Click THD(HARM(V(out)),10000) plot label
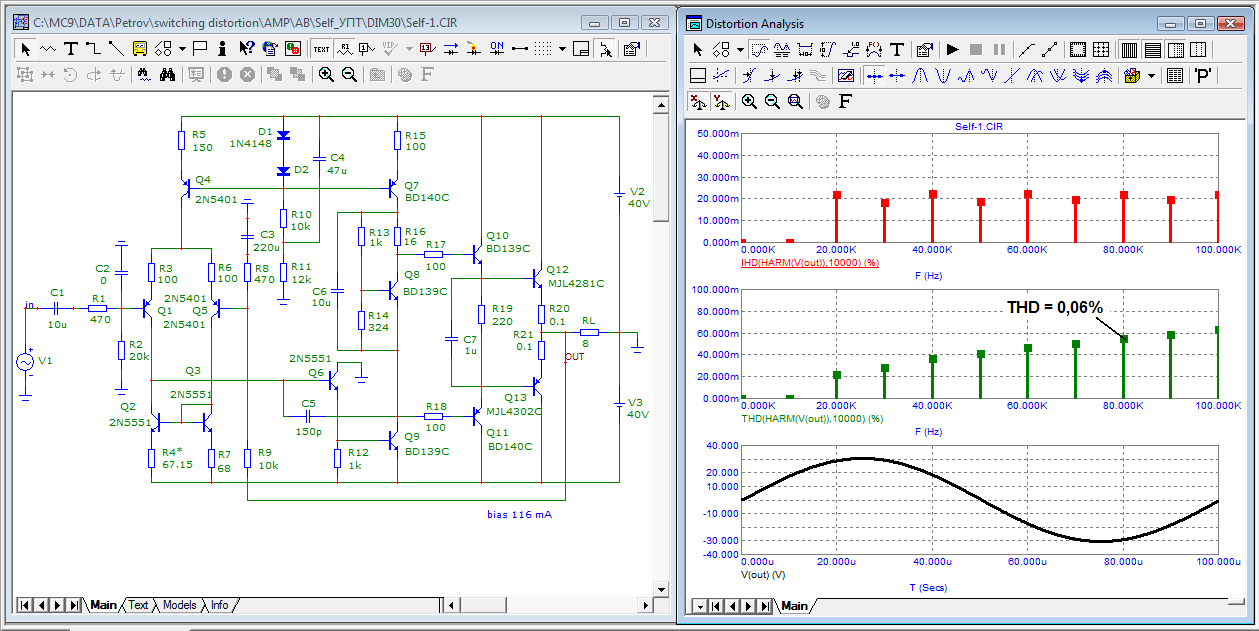 [811, 418]
